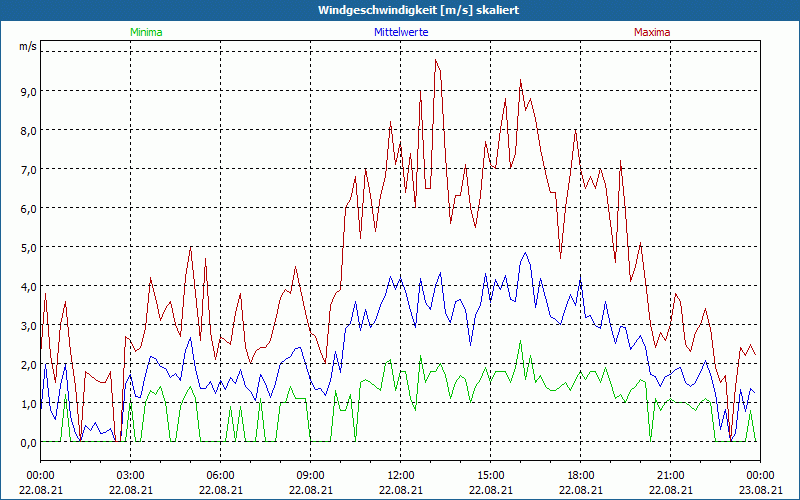The width and height of the screenshot is (800, 500).
Task: Click the 23.08.21 date label
Action: click(760, 490)
